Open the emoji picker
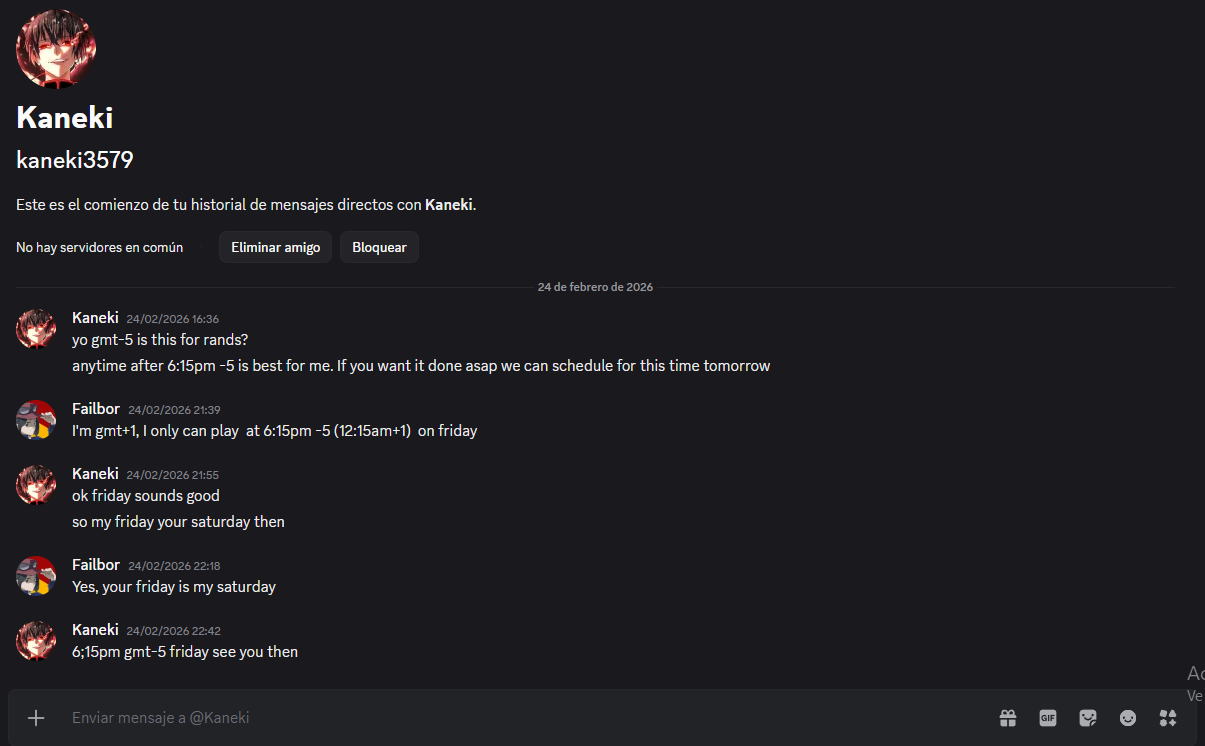The height and width of the screenshot is (746, 1205). [1128, 718]
